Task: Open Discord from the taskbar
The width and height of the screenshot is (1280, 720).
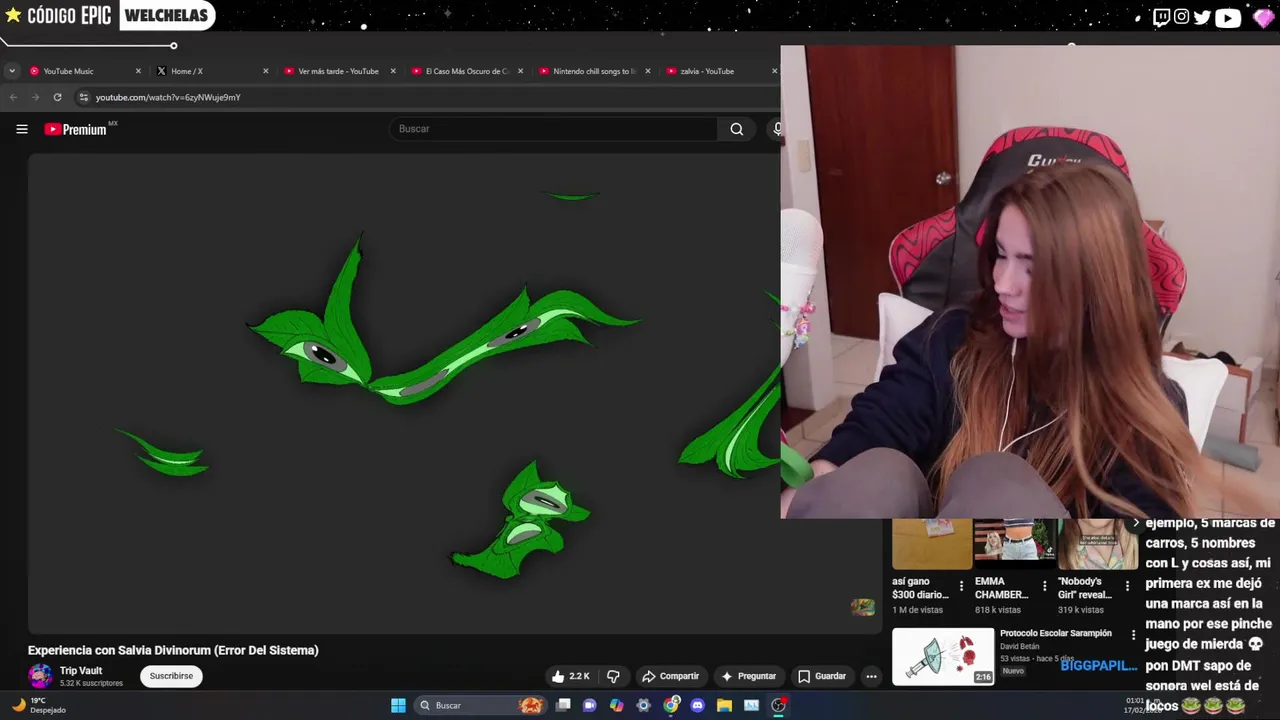Action: coord(698,705)
